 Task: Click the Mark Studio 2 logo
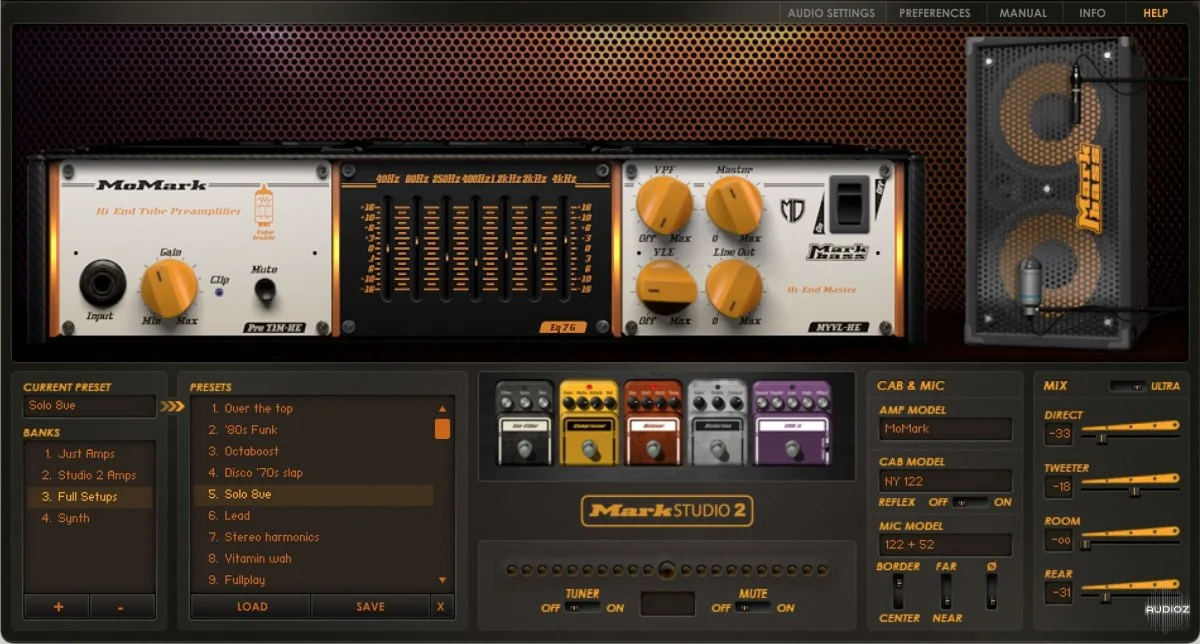click(667, 511)
